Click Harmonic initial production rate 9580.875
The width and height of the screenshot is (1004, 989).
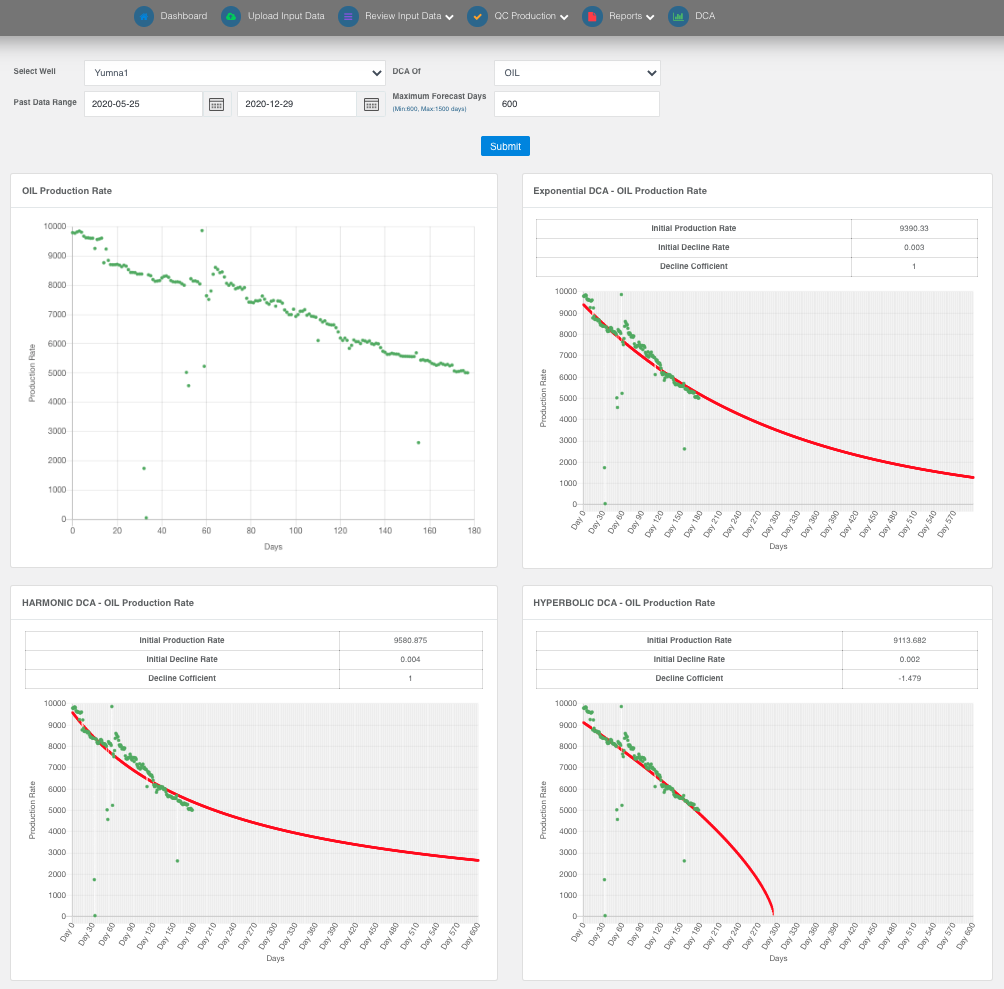[410, 641]
